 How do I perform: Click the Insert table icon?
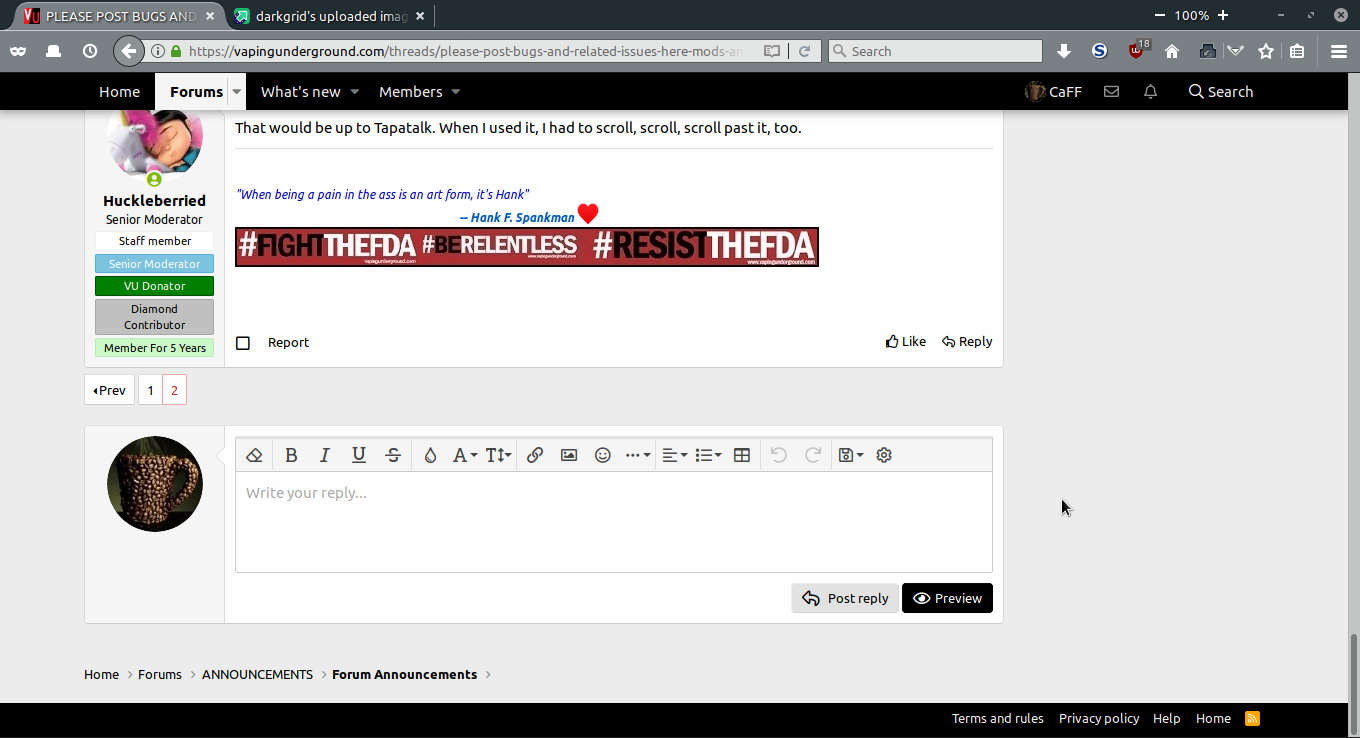[x=742, y=455]
